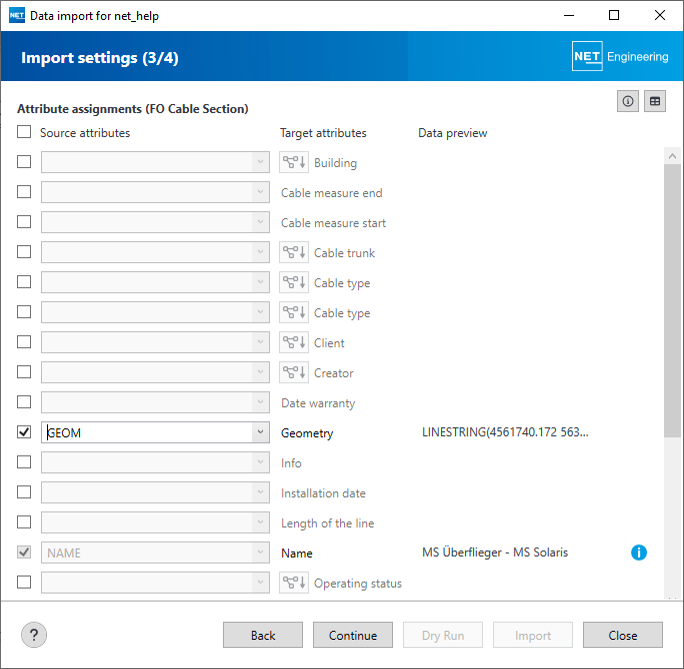Image resolution: width=684 pixels, height=669 pixels.
Task: Click the relation icon beside Creator
Action: [294, 373]
